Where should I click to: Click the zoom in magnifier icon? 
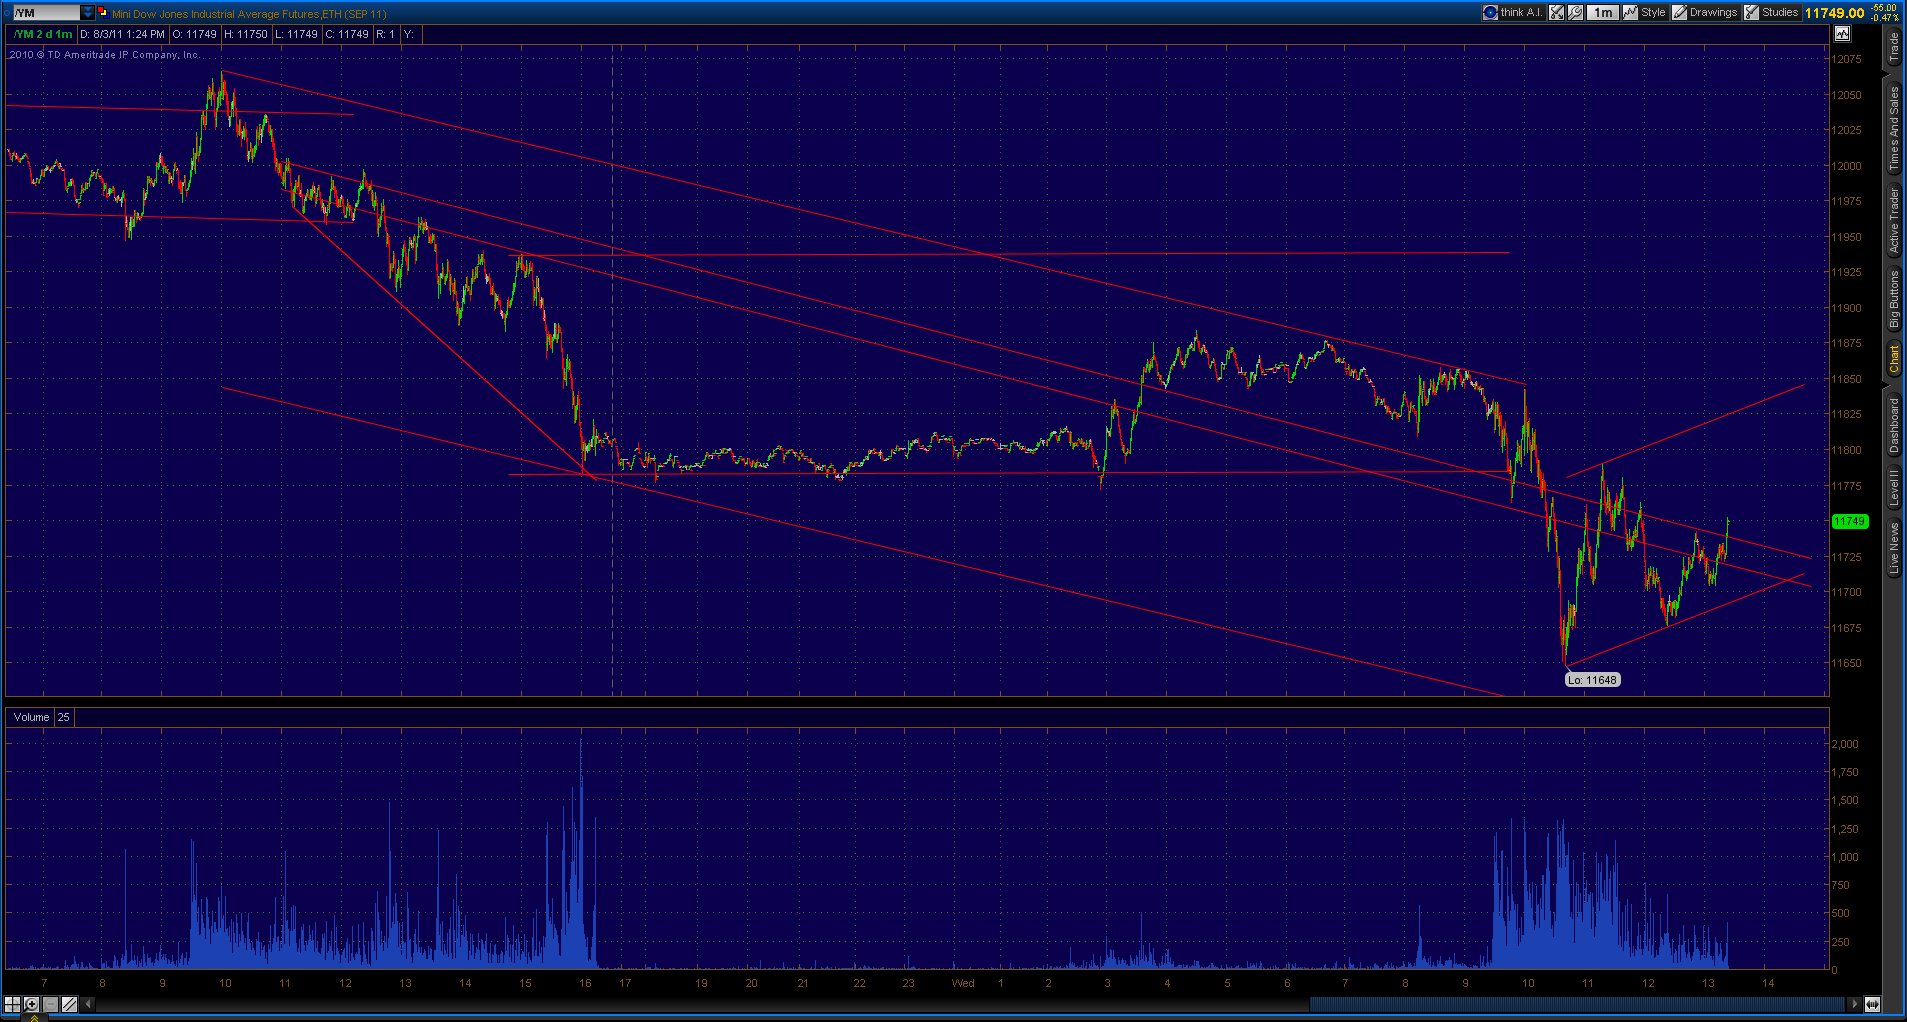(31, 1004)
